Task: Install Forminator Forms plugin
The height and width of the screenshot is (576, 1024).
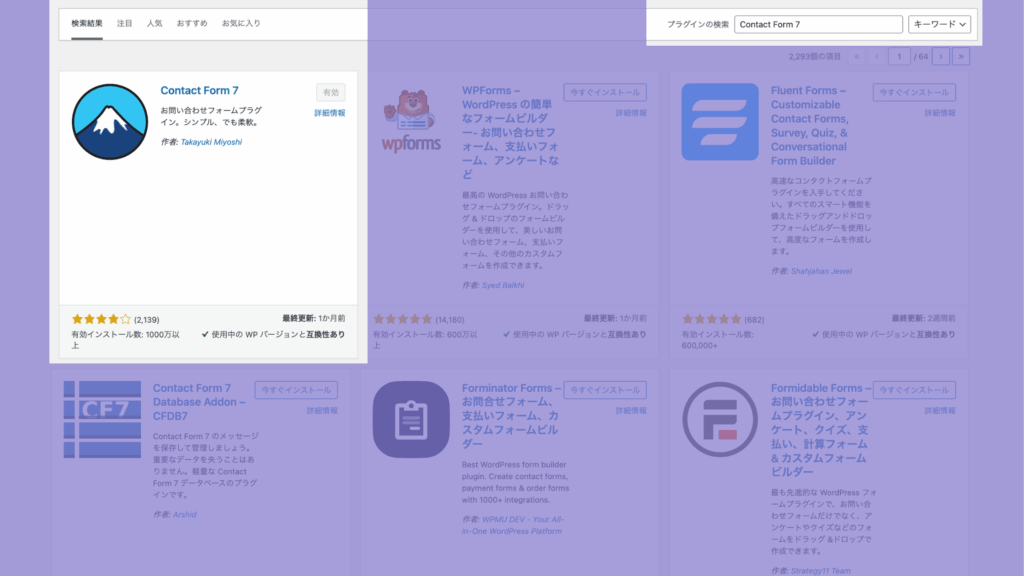Action: coord(605,390)
